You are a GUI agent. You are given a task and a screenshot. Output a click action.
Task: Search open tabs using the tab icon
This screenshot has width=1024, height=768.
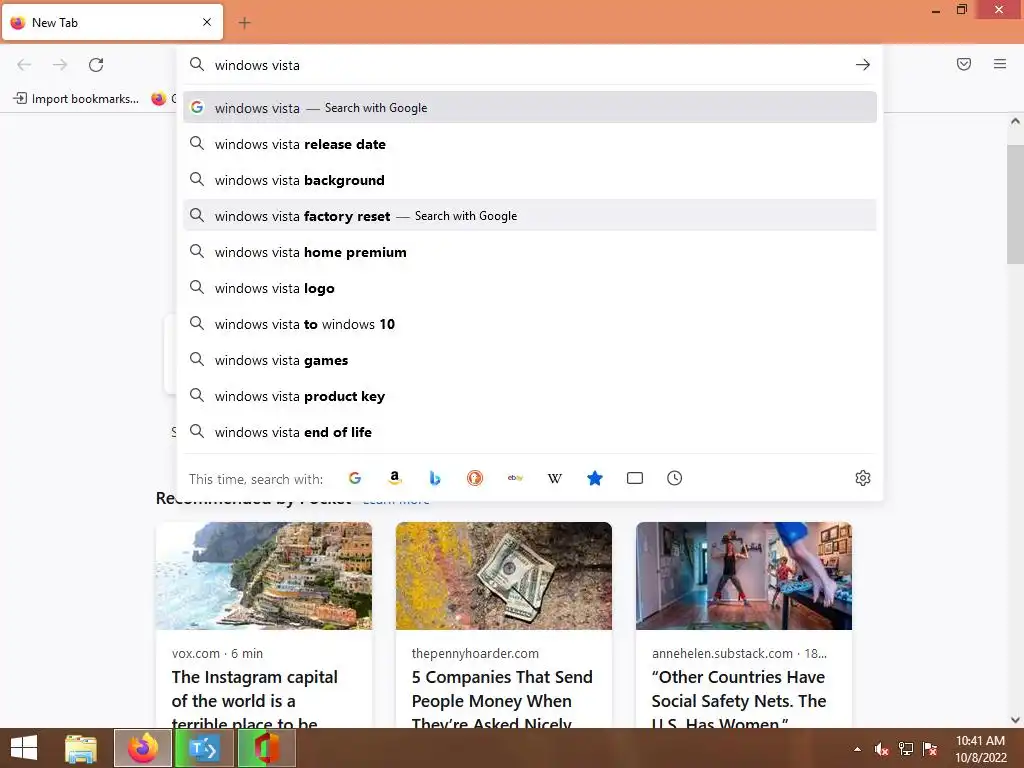point(635,478)
